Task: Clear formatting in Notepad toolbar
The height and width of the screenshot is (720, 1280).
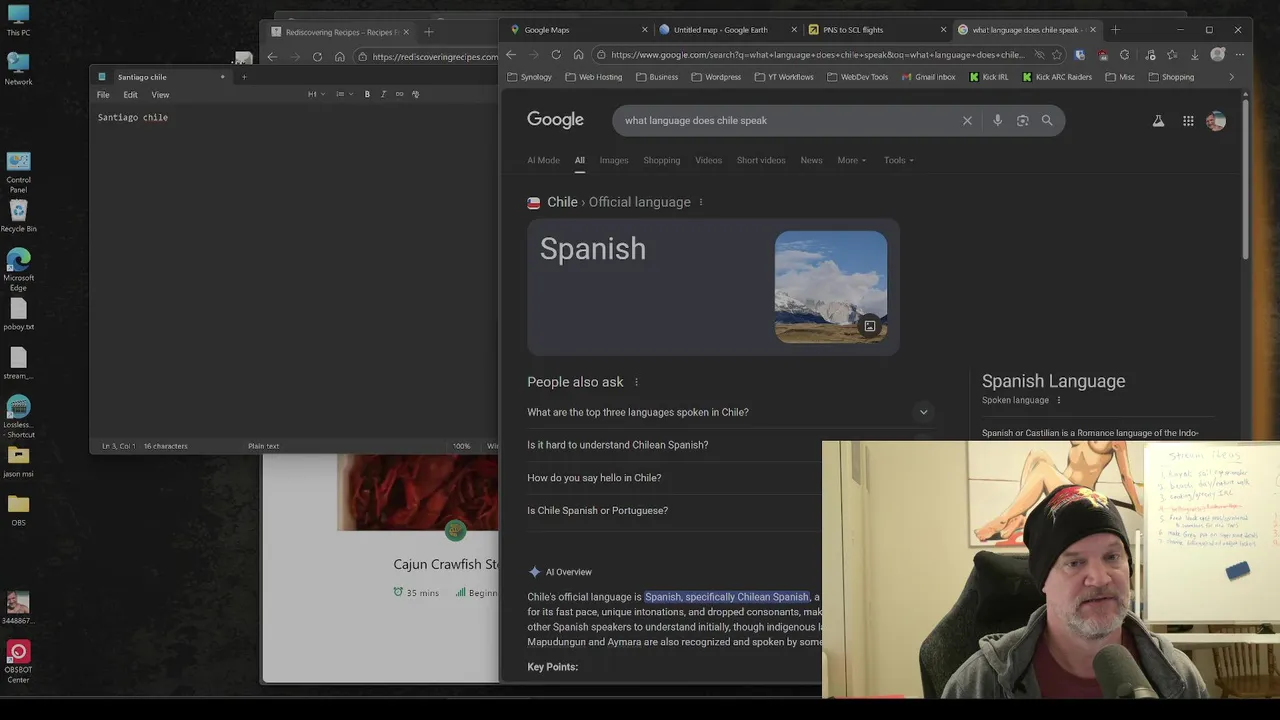Action: click(x=416, y=94)
